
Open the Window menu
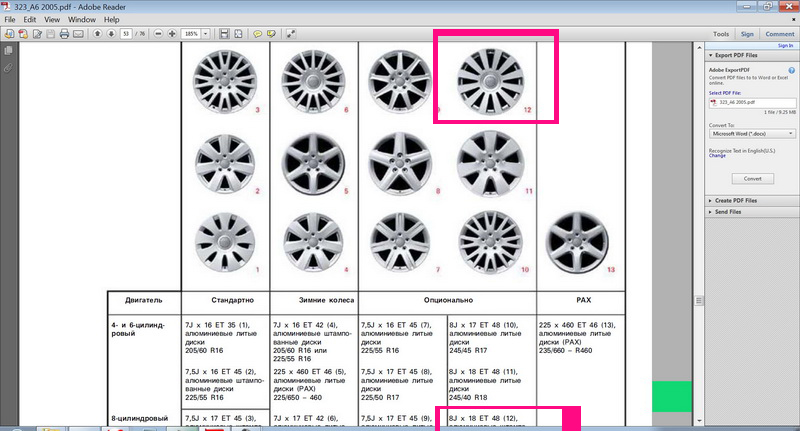(82, 19)
